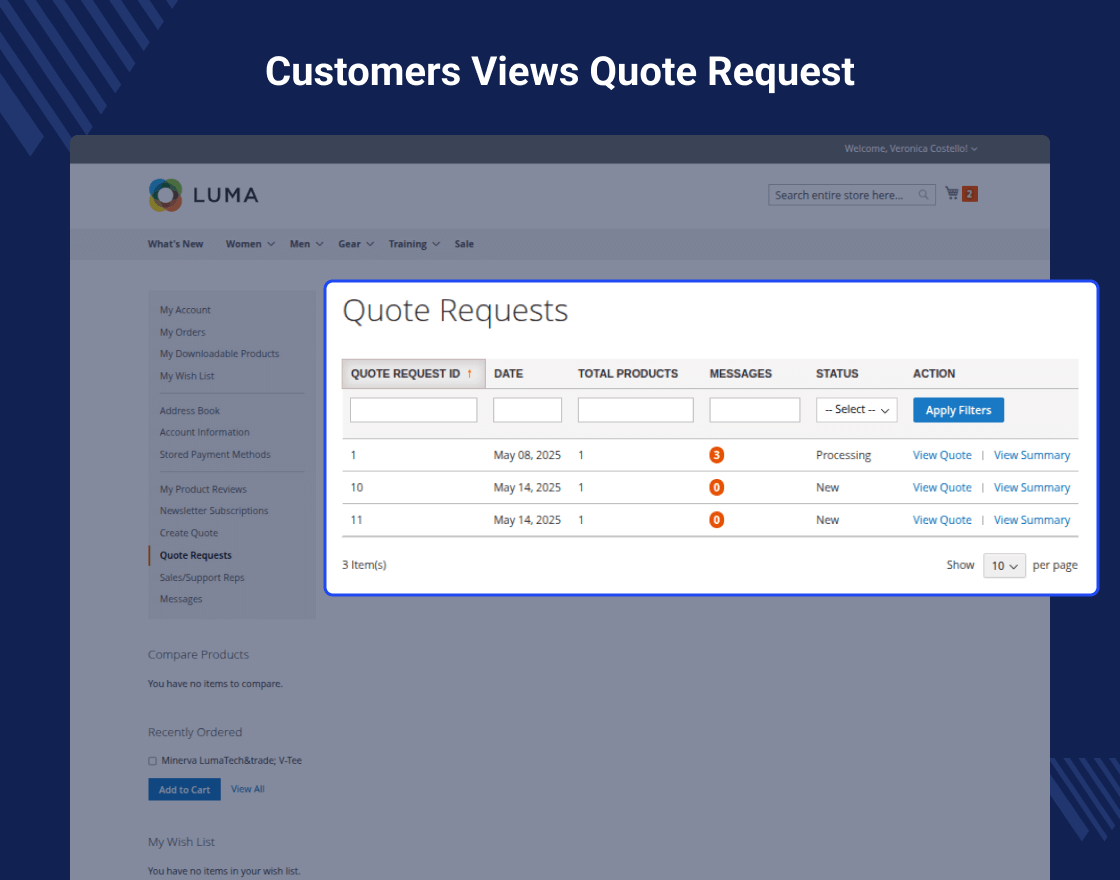The width and height of the screenshot is (1120, 880).
Task: Click the Date column header
Action: pyautogui.click(x=509, y=374)
